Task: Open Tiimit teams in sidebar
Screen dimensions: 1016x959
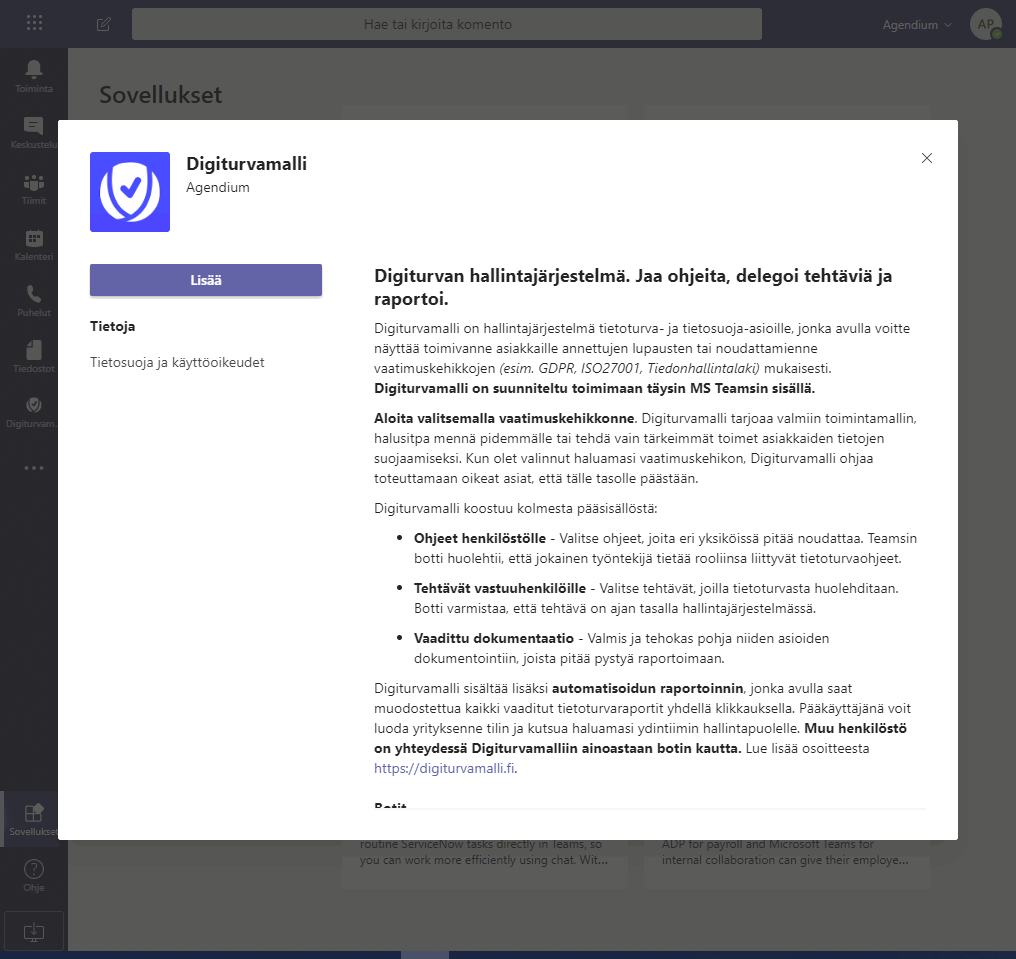Action: click(34, 189)
